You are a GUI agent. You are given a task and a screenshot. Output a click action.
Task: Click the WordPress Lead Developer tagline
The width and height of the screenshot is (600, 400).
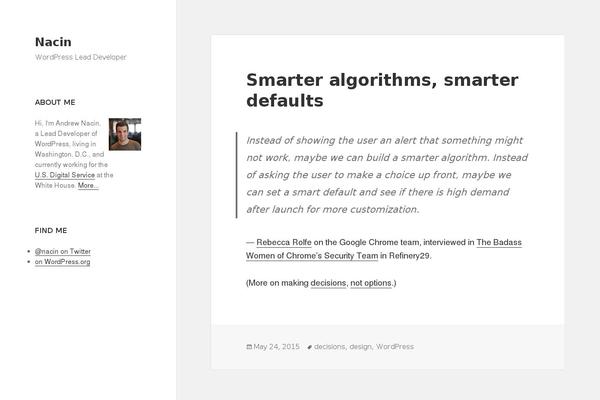pyautogui.click(x=80, y=57)
